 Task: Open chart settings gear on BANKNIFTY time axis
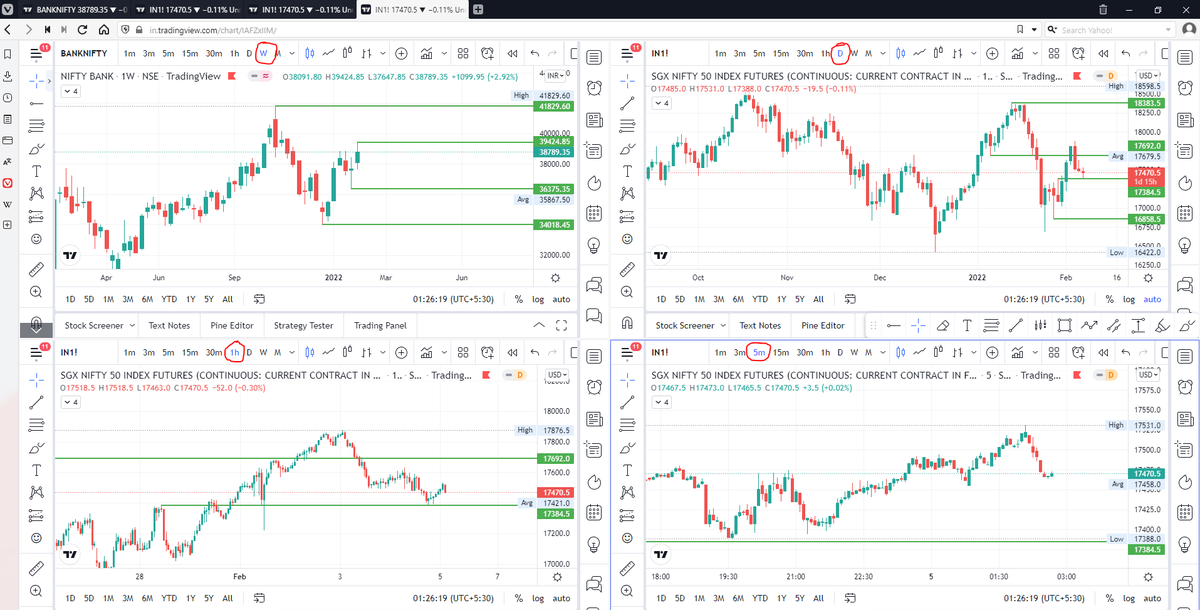pyautogui.click(x=555, y=277)
